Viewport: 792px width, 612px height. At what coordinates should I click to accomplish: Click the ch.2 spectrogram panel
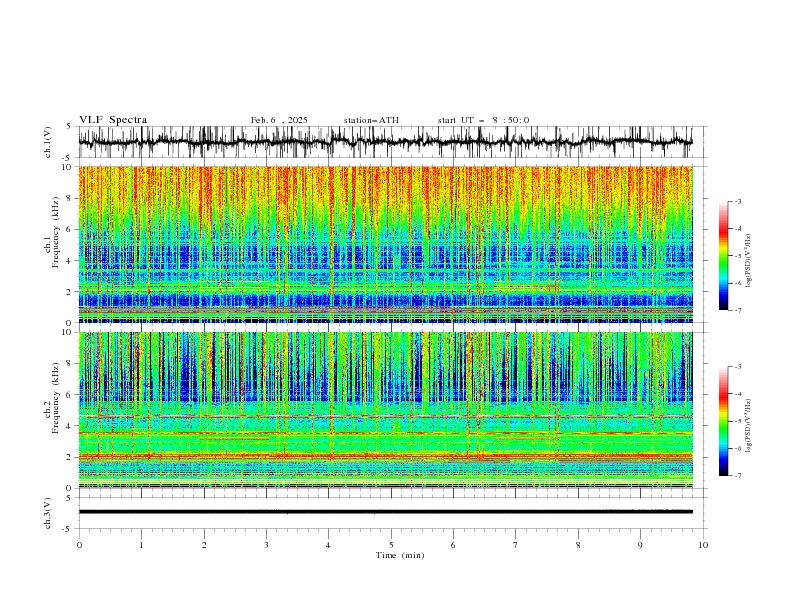386,410
